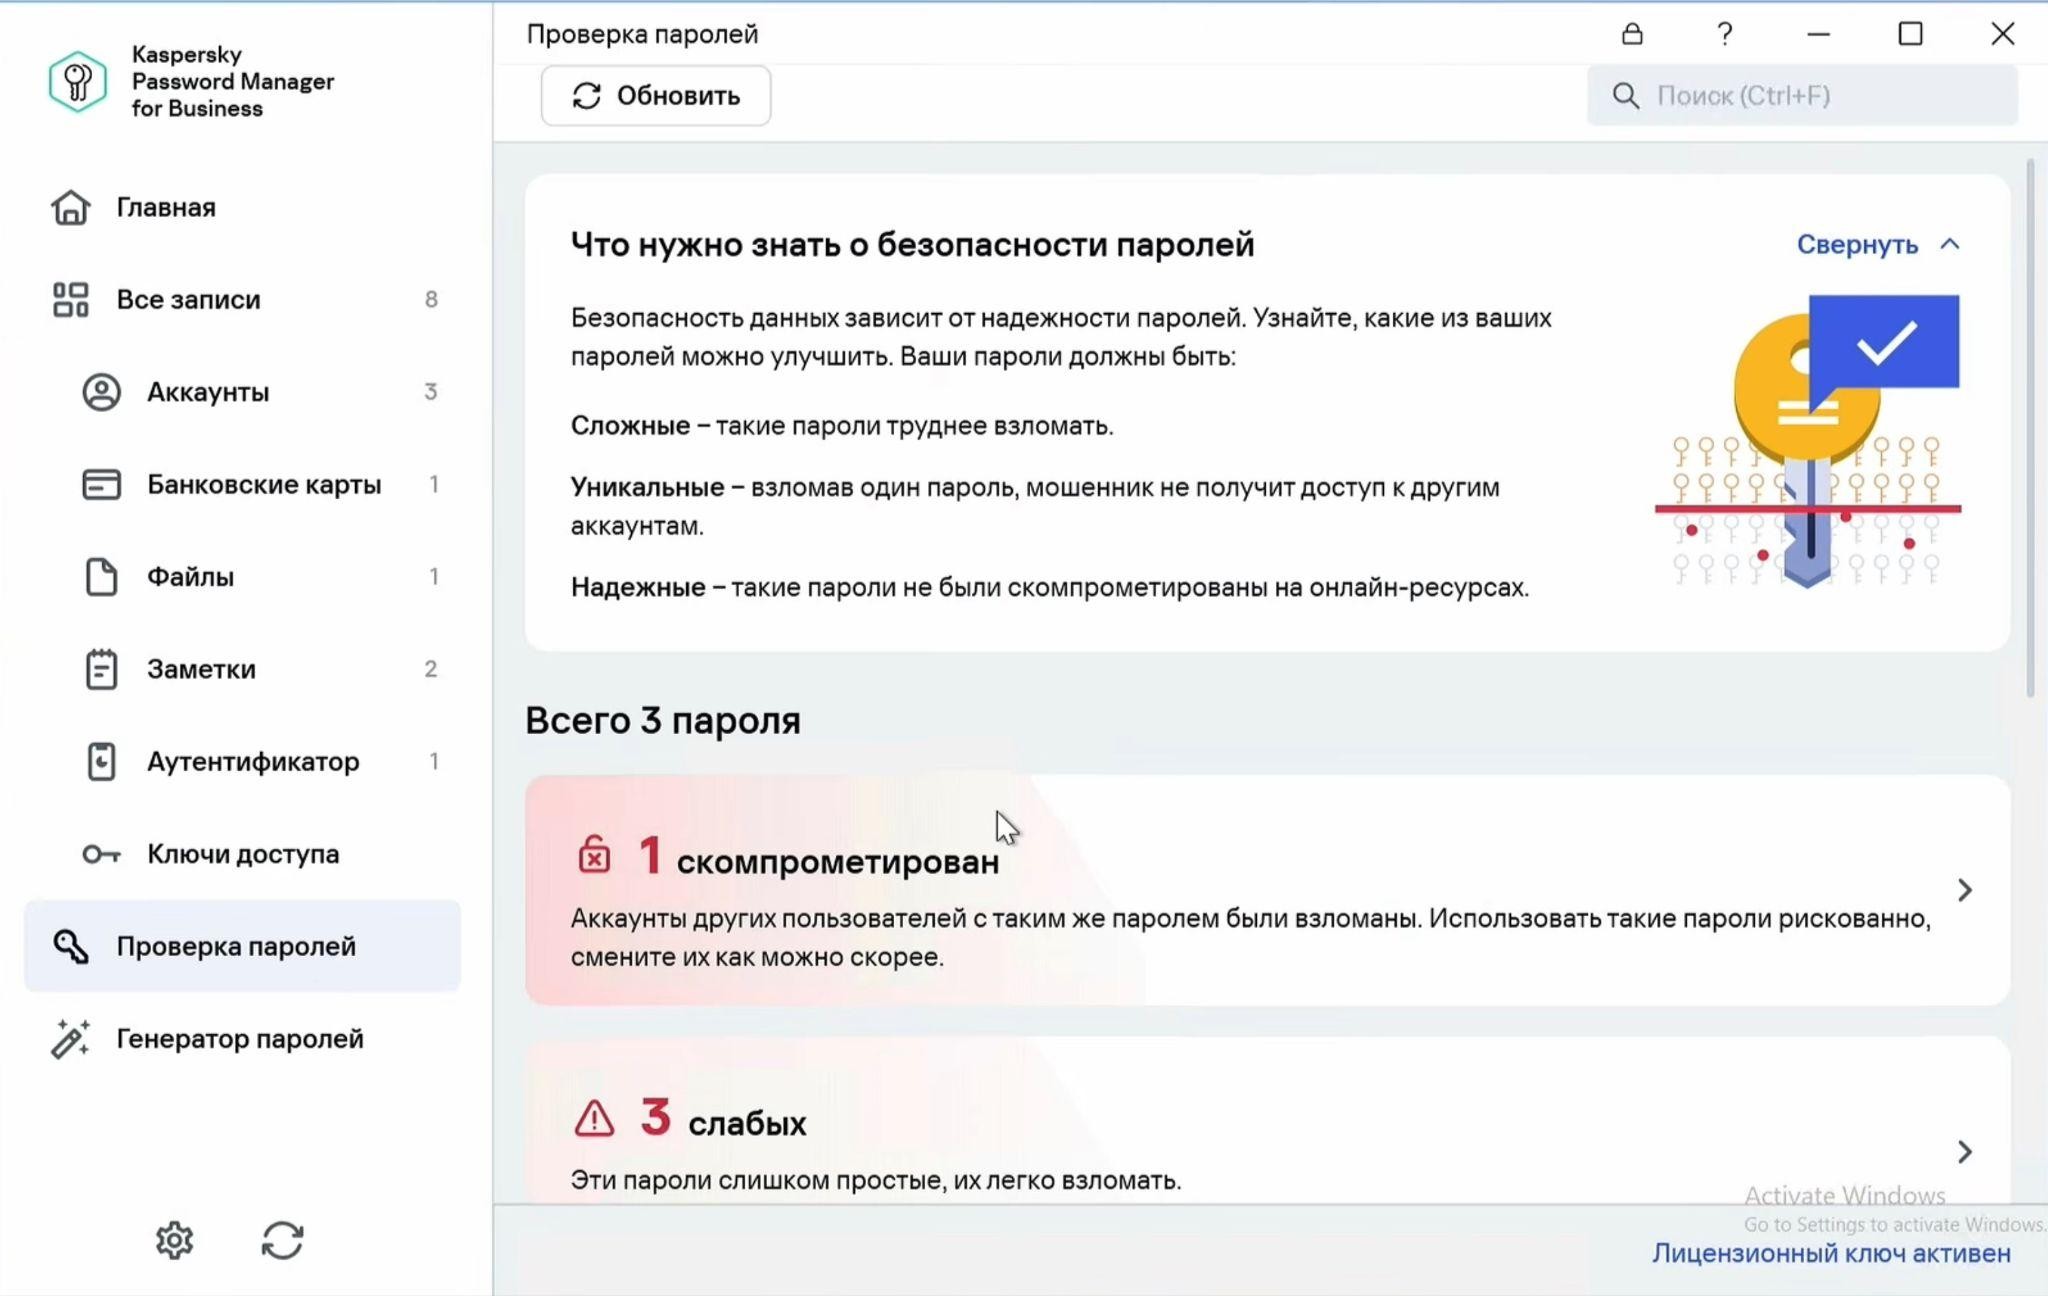Open the Лицензионный ключ активен link
The height and width of the screenshot is (1296, 2048).
tap(1831, 1253)
